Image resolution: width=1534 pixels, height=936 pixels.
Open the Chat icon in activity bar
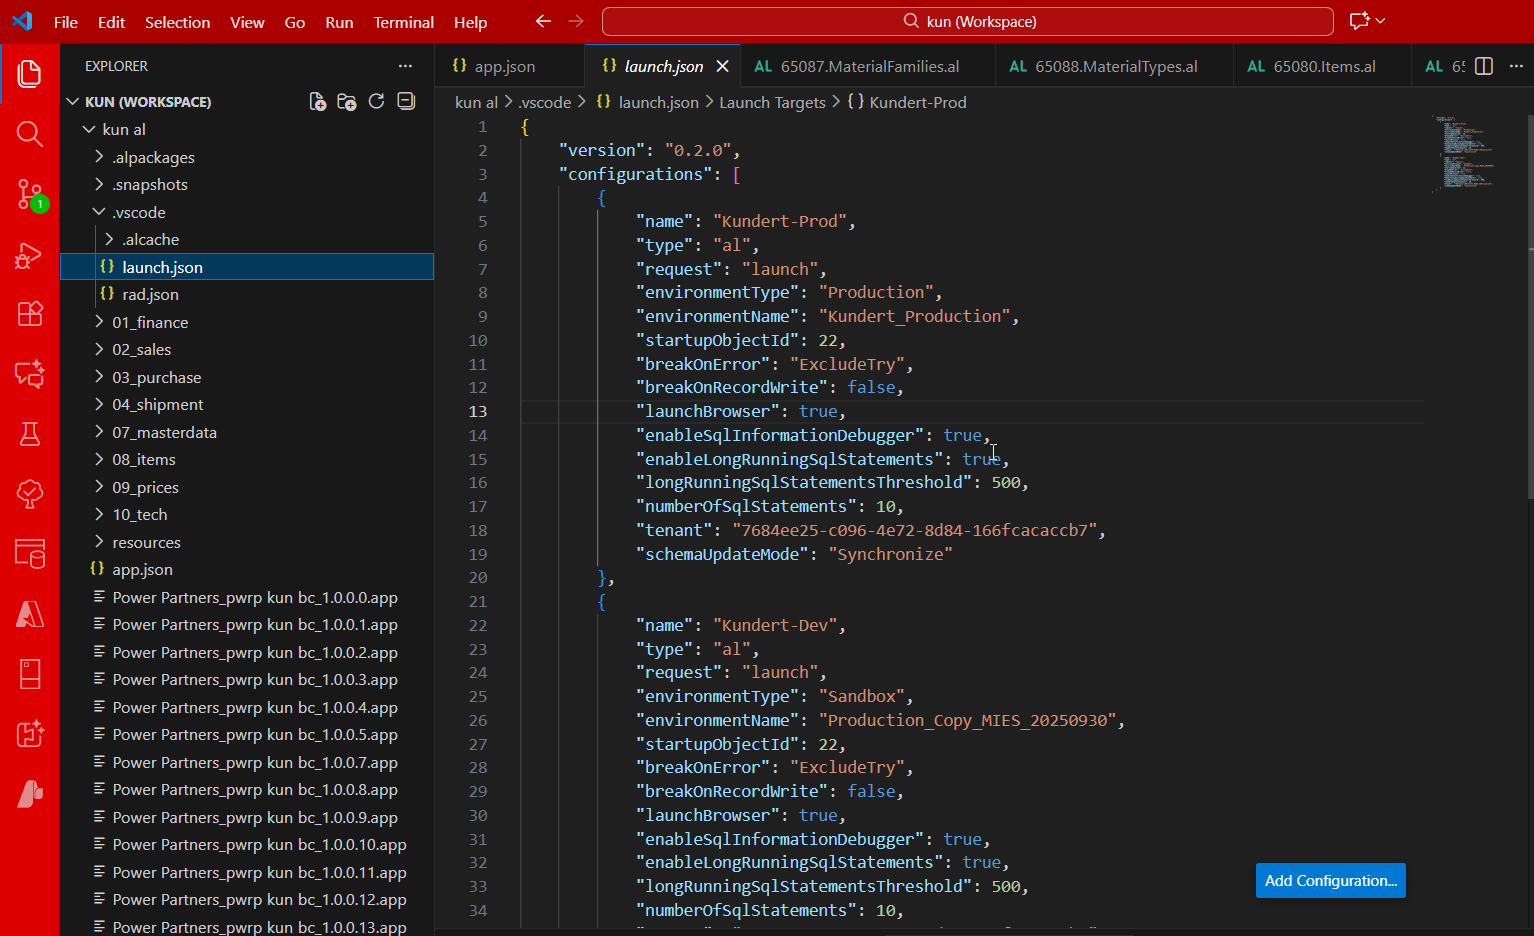30,374
